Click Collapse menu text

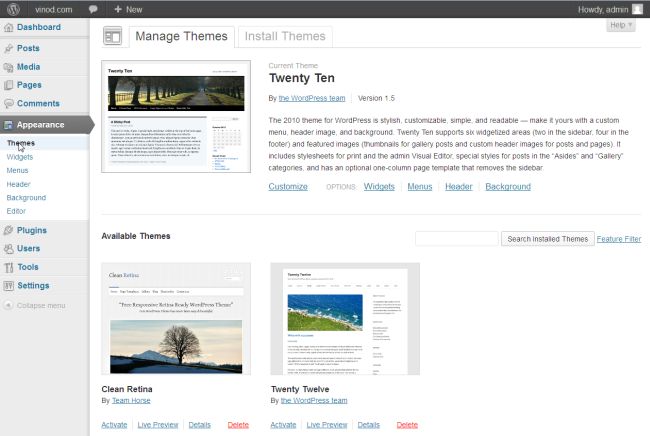[x=41, y=306]
